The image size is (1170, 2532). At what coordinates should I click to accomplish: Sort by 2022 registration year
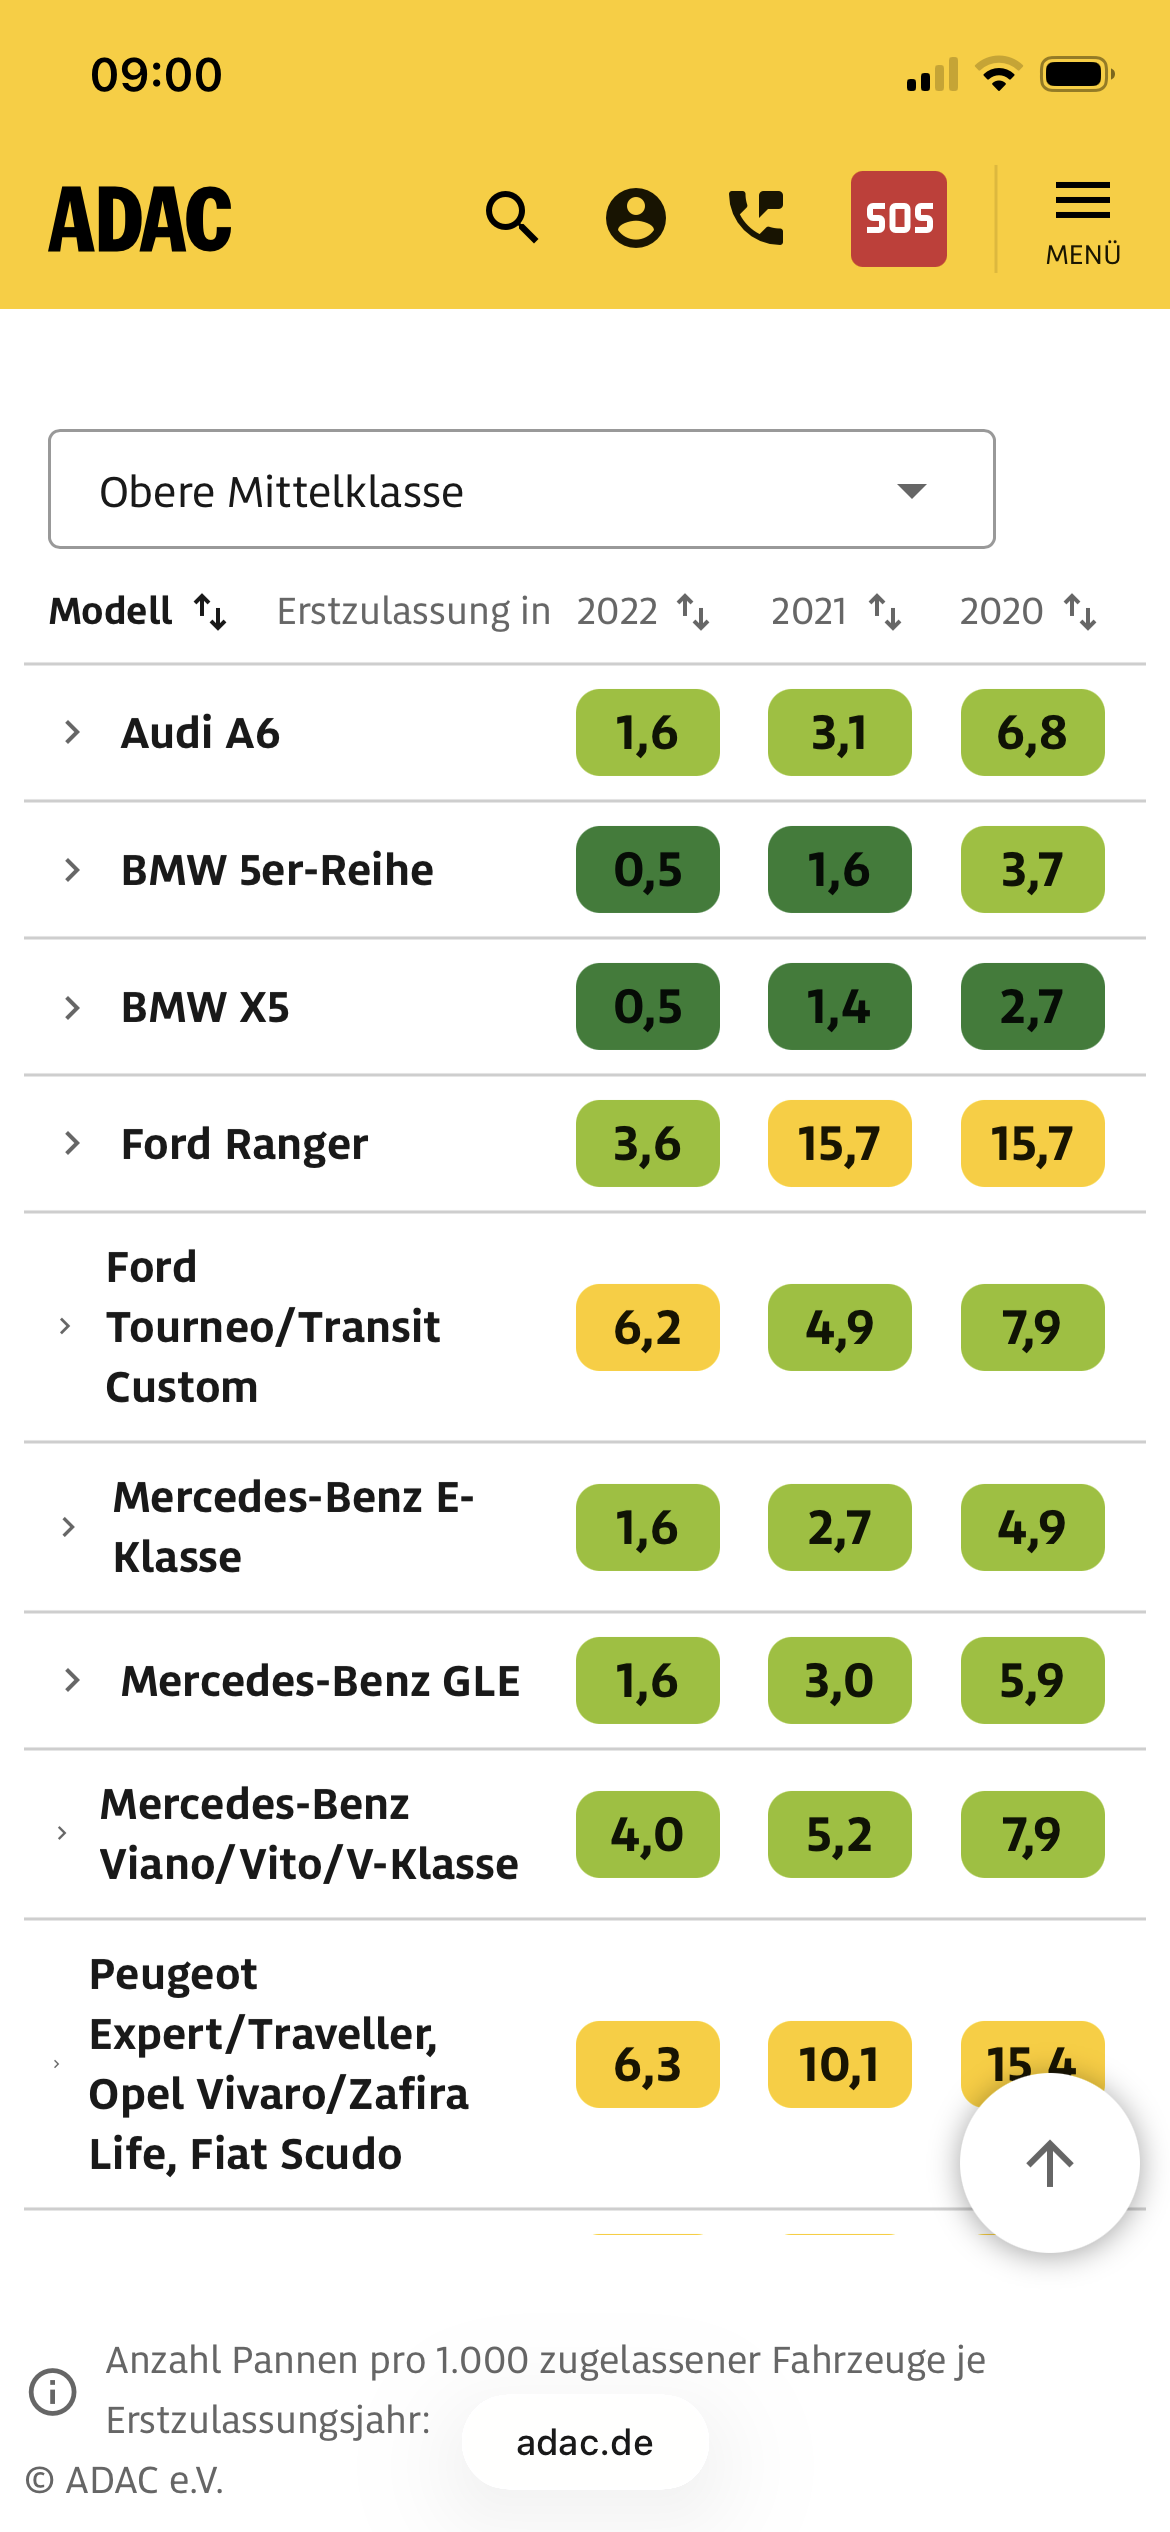coord(693,611)
